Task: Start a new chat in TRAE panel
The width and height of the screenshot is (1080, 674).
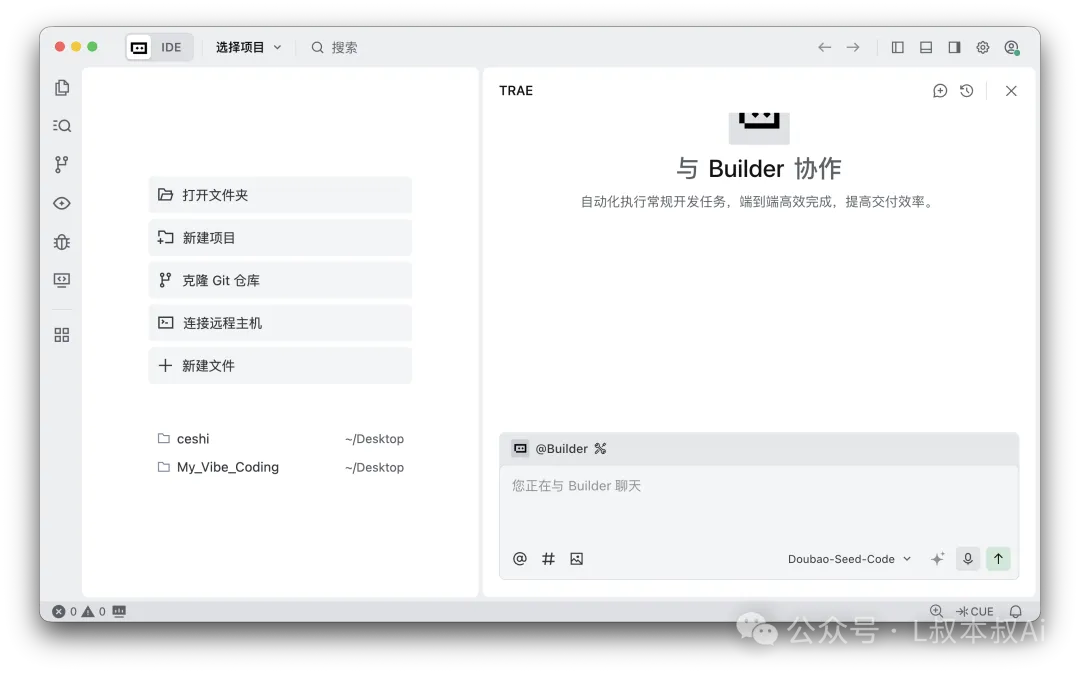Action: tap(940, 91)
